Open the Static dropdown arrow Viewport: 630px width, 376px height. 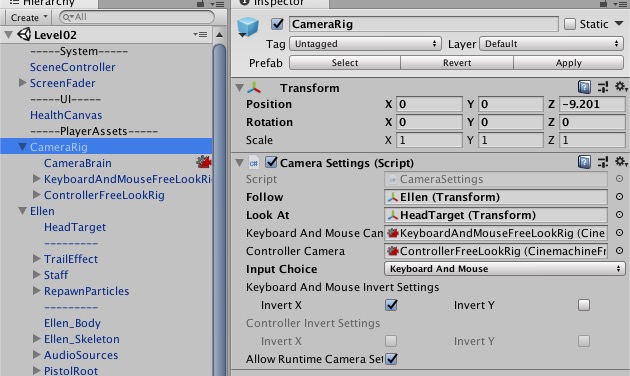[619, 24]
